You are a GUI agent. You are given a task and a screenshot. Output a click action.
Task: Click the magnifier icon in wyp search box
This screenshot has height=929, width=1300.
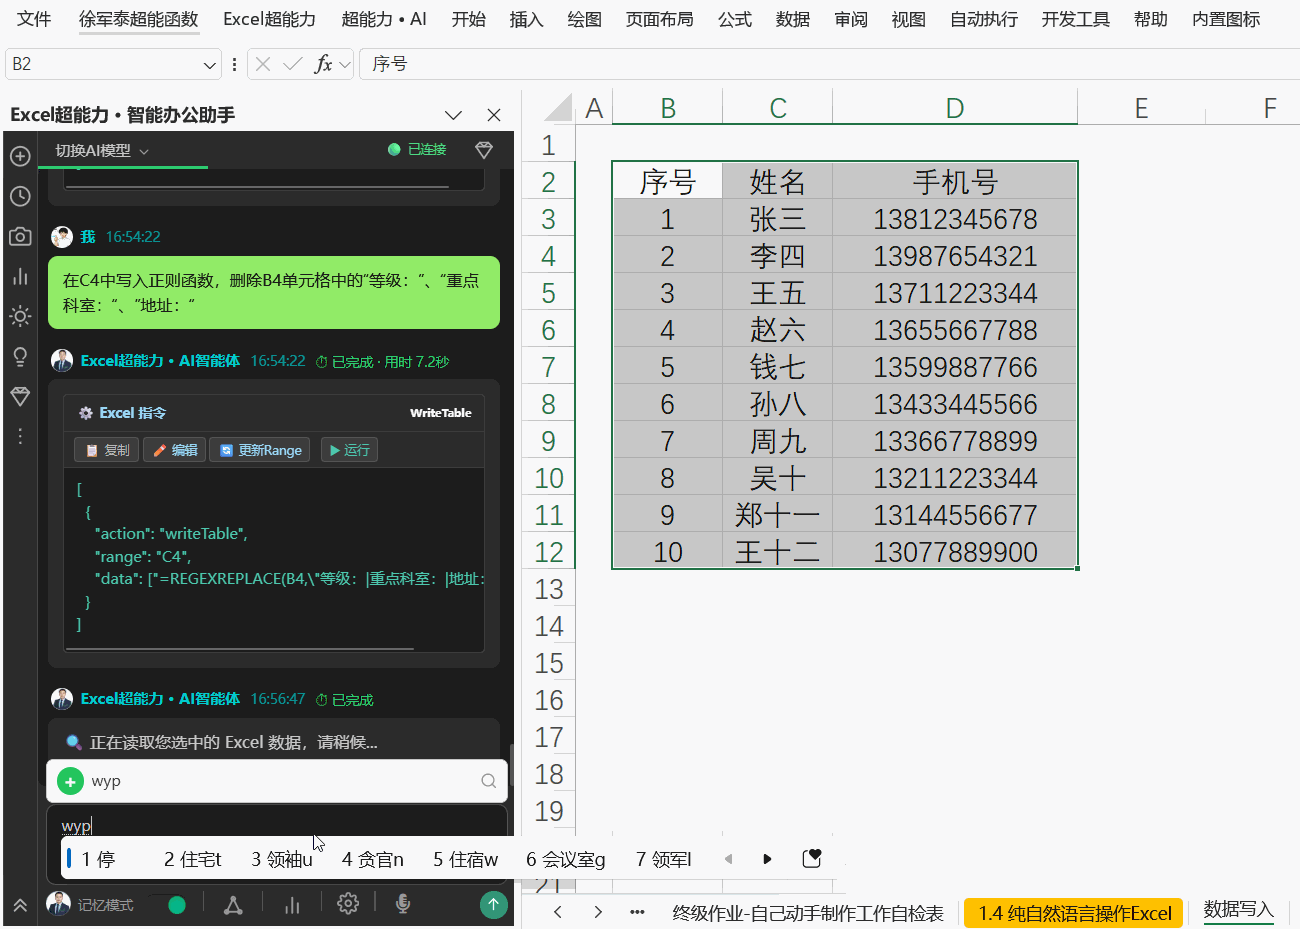coord(489,781)
